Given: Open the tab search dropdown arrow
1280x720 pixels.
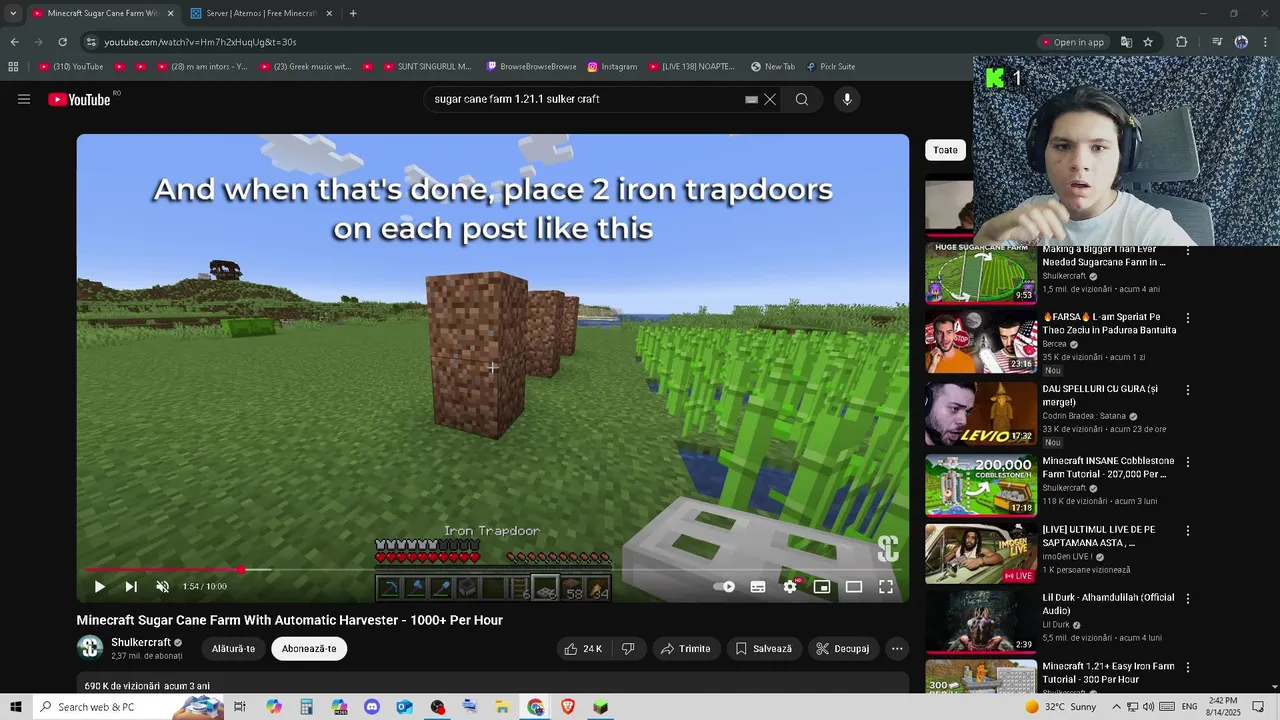Looking at the screenshot, I should point(13,13).
